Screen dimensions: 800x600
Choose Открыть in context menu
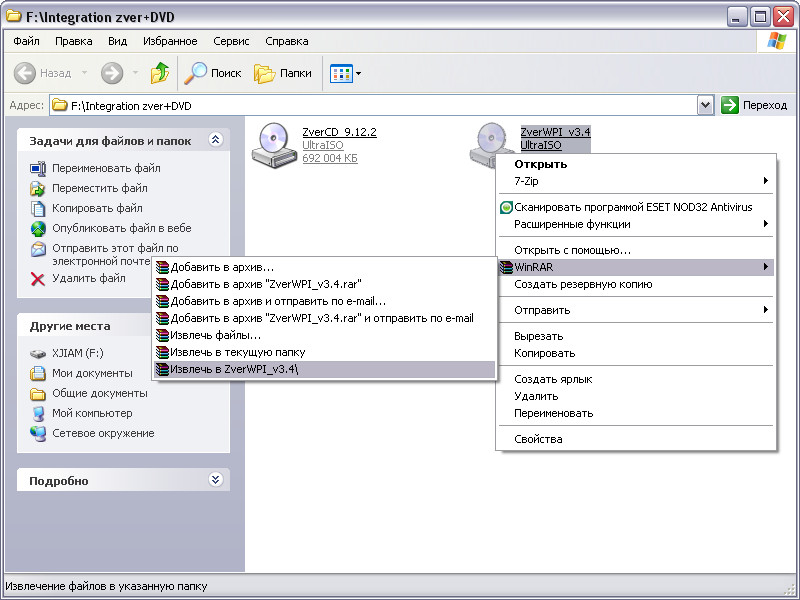coord(636,164)
